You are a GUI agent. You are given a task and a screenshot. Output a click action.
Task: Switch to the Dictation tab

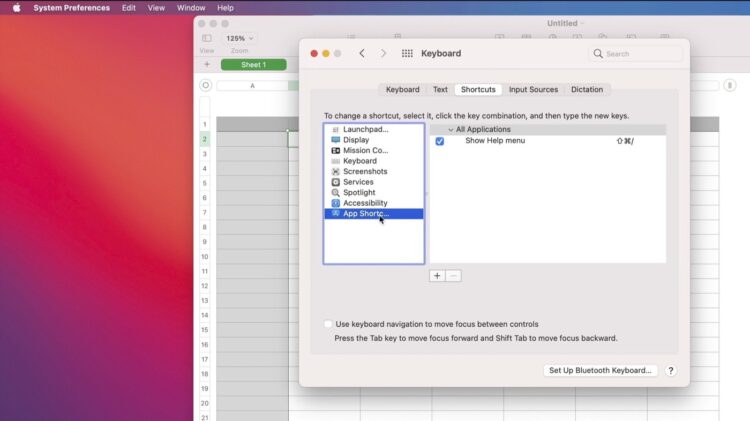tap(587, 89)
